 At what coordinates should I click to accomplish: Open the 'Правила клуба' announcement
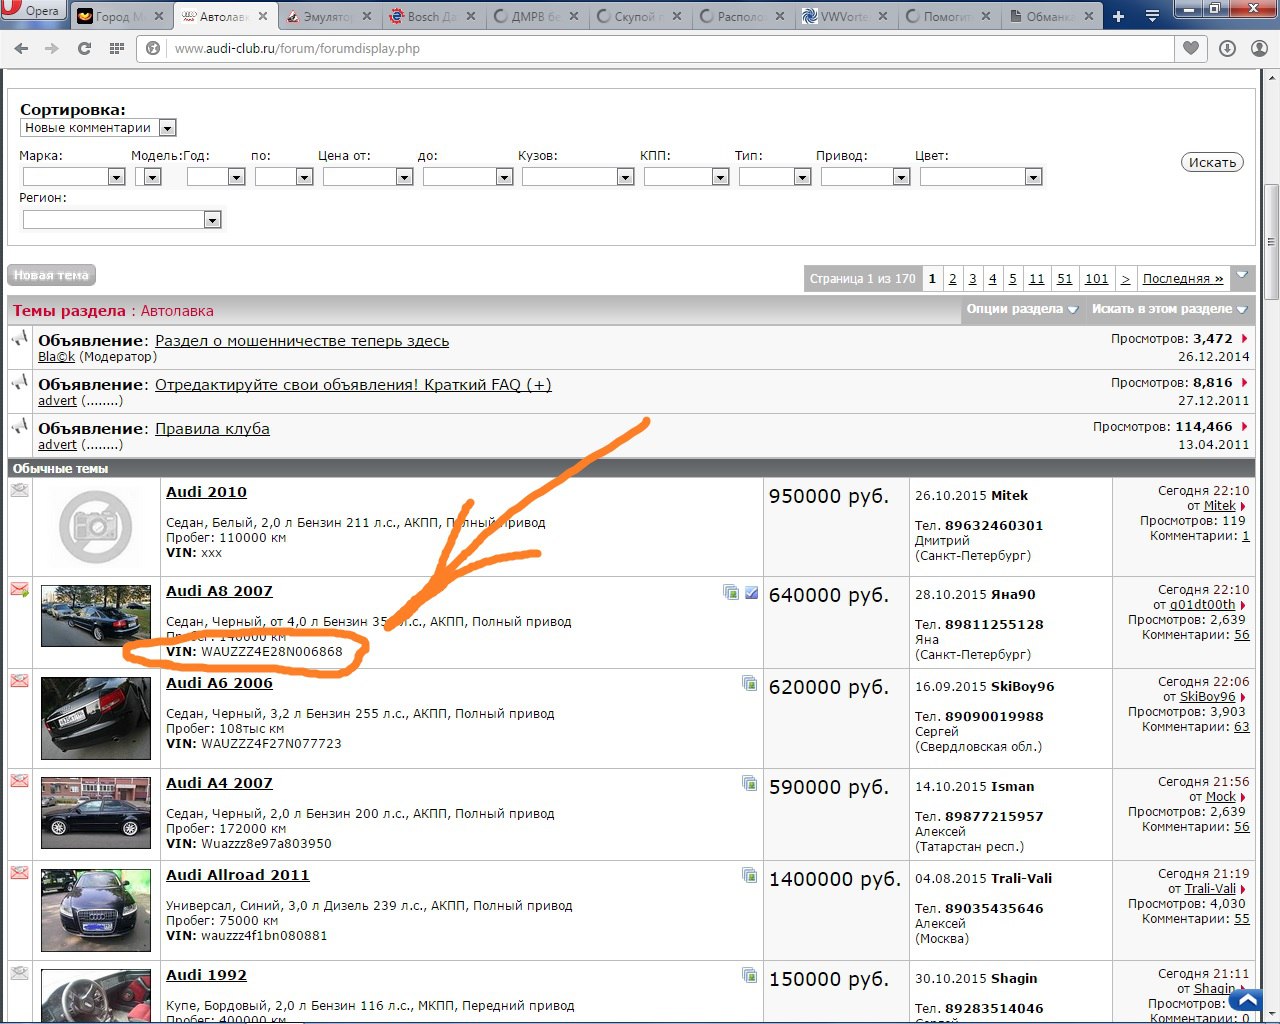pos(212,429)
